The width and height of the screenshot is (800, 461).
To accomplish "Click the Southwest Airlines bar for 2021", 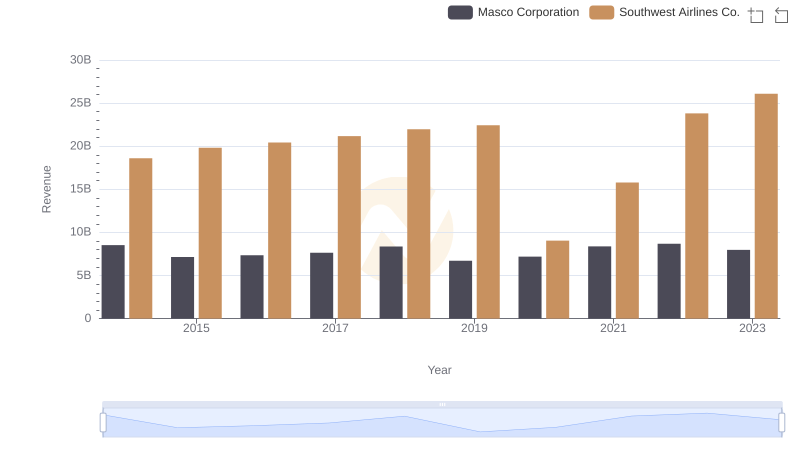I will (x=627, y=250).
